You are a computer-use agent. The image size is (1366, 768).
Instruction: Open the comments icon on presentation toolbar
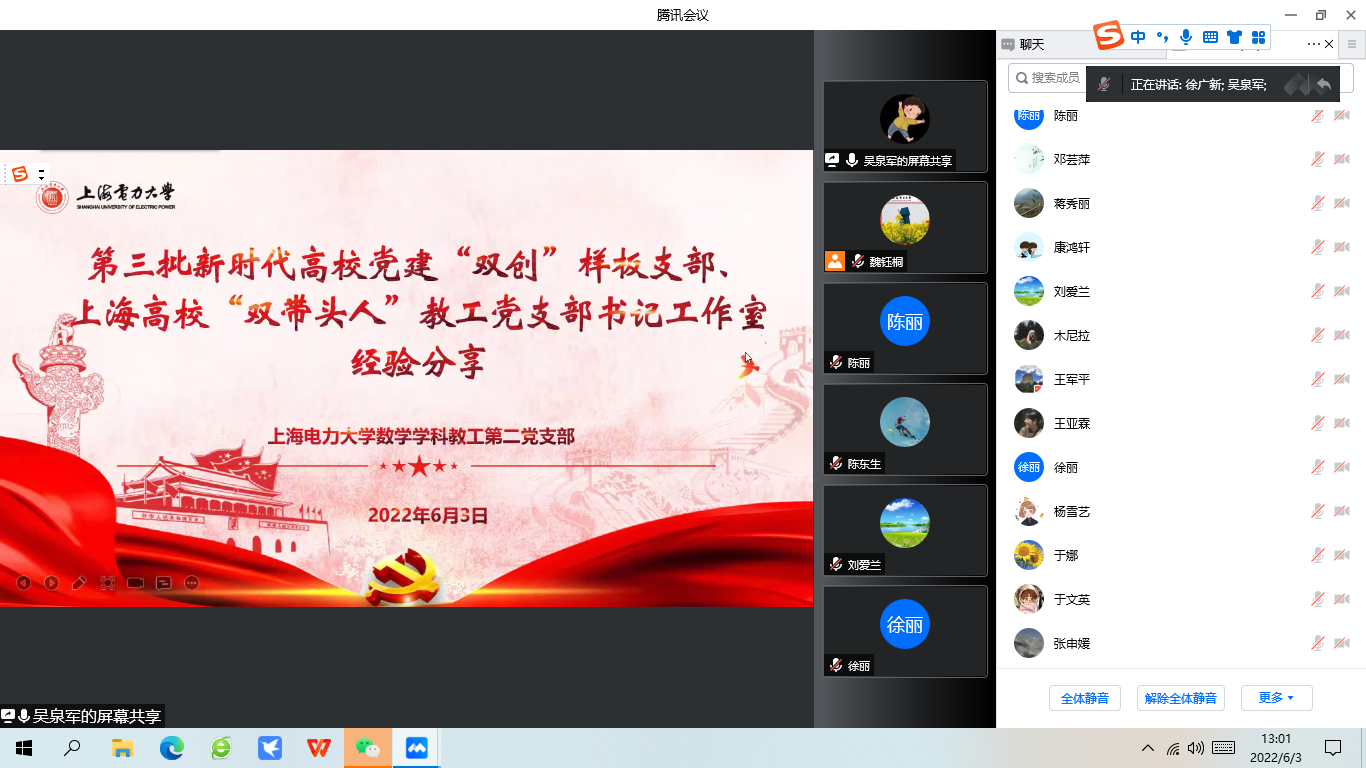pyautogui.click(x=164, y=583)
